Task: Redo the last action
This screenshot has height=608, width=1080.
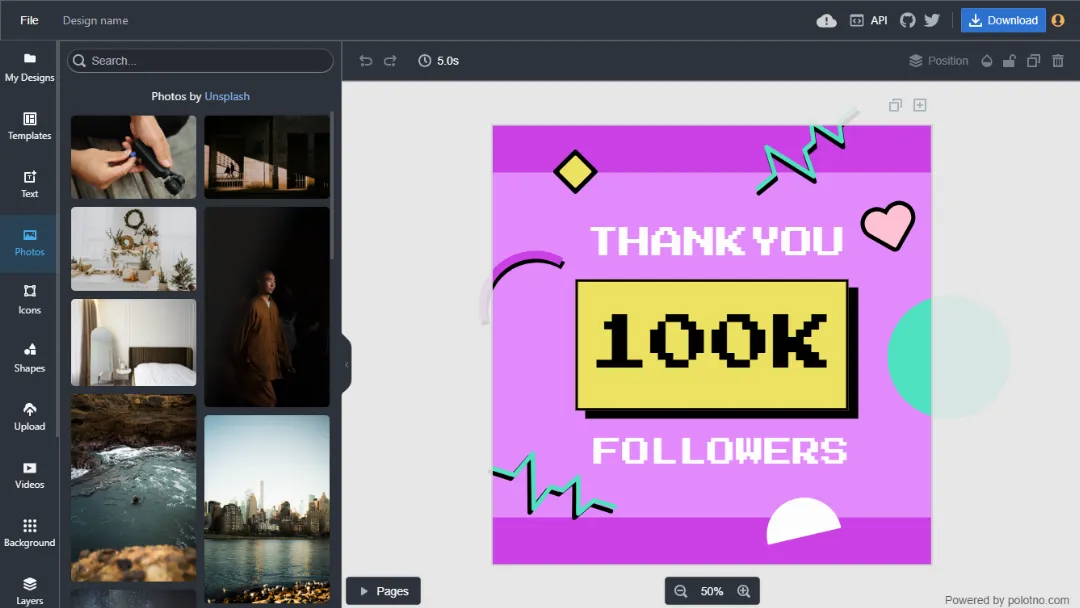Action: [390, 61]
